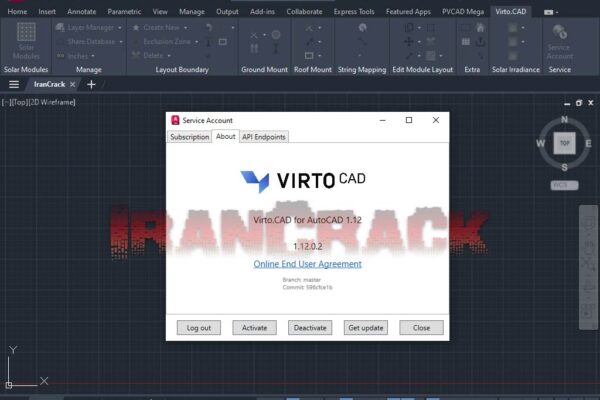Open the Online End User Agreement link

click(x=307, y=264)
